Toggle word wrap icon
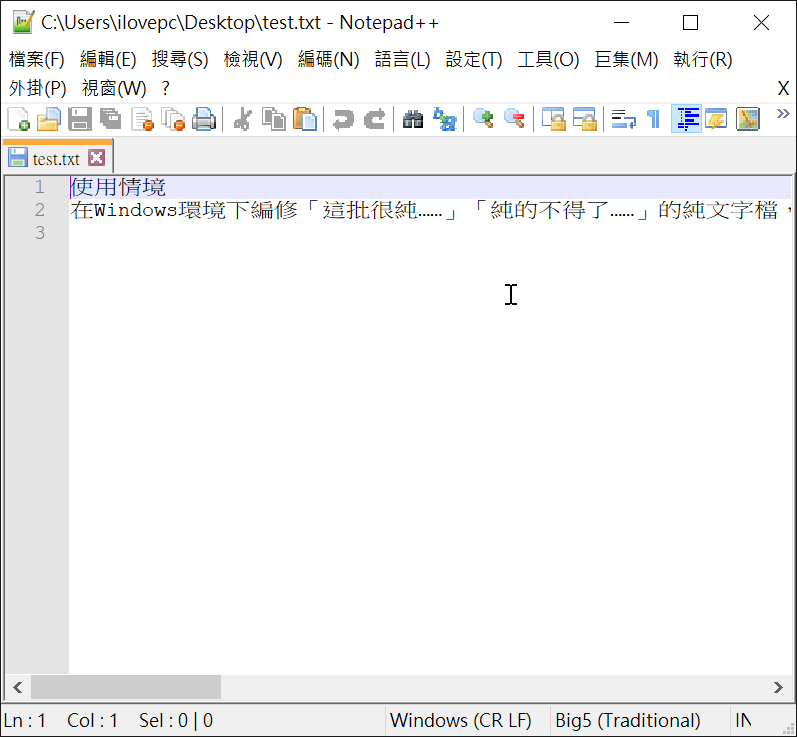 [623, 119]
